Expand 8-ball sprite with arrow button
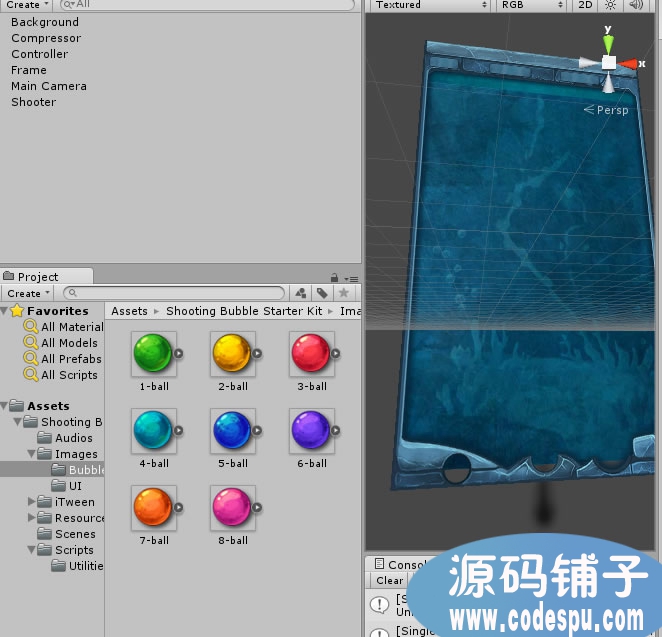Screen dimensions: 662x637 pos(257,507)
